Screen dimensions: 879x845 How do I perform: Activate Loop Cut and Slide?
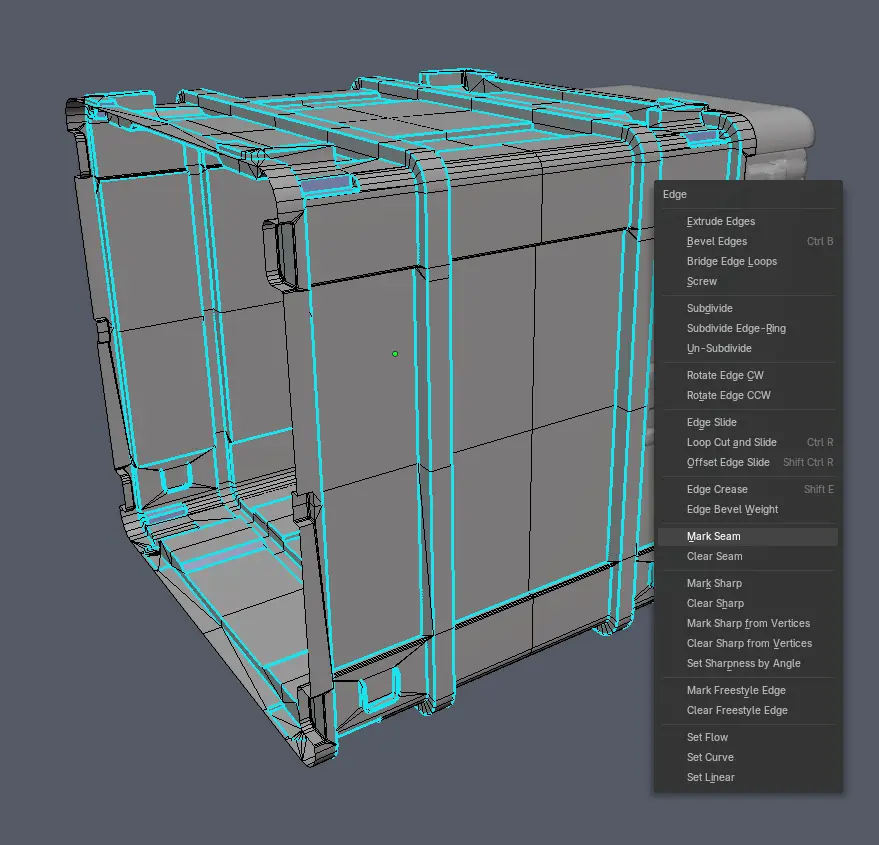pos(731,442)
